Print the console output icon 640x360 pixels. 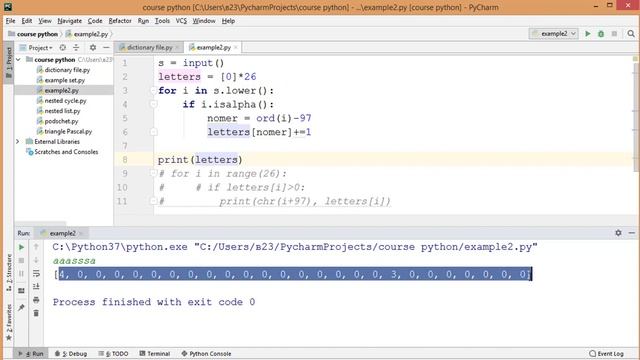click(36, 300)
